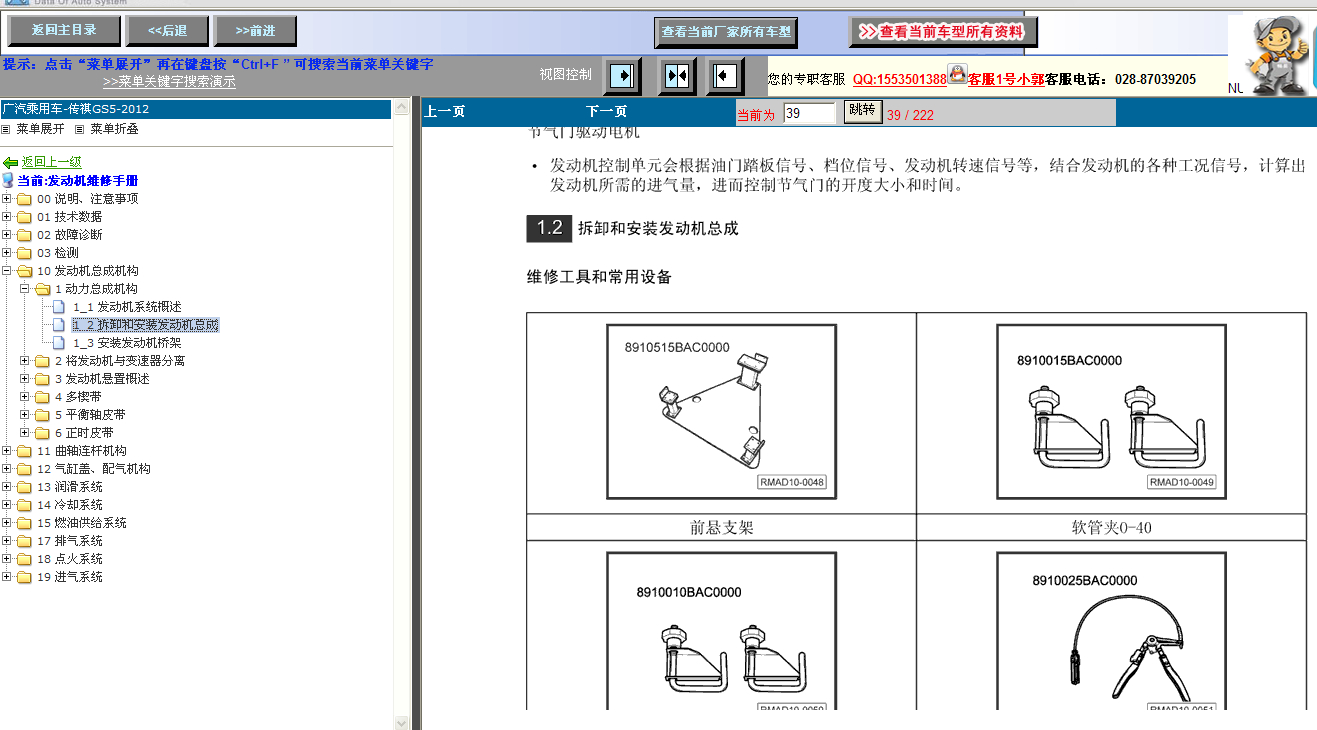Click the folder icon for 19 进气系统
Viewport: 1317px width, 730px height.
point(24,577)
